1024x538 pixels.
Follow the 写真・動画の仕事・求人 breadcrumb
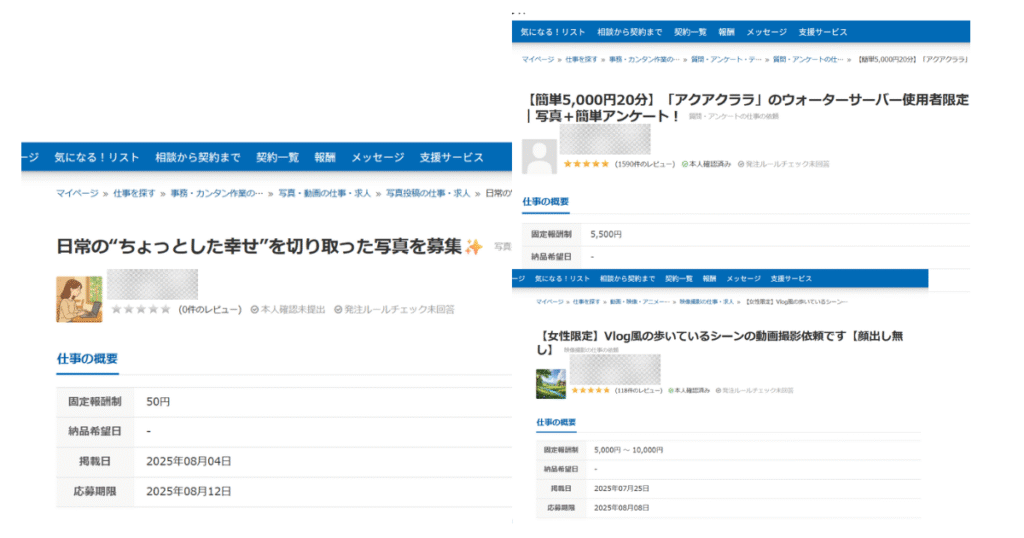(x=325, y=193)
